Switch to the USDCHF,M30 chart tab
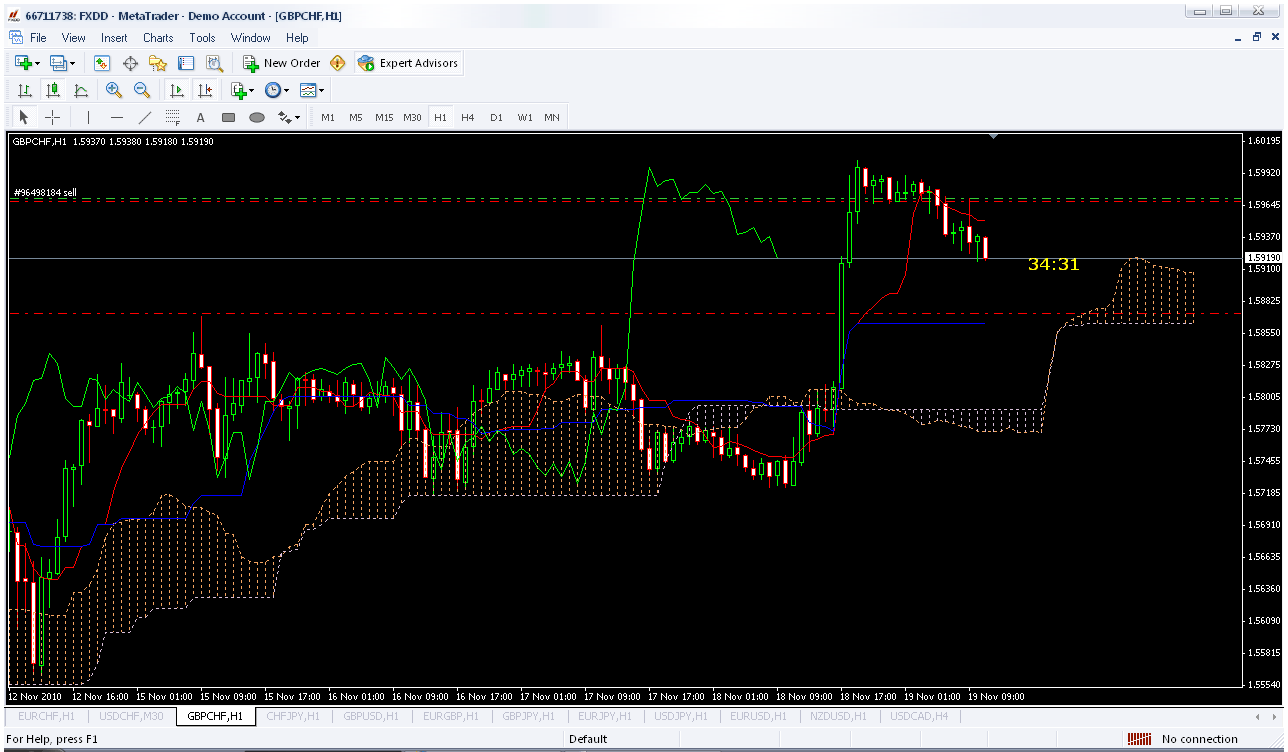 133,716
